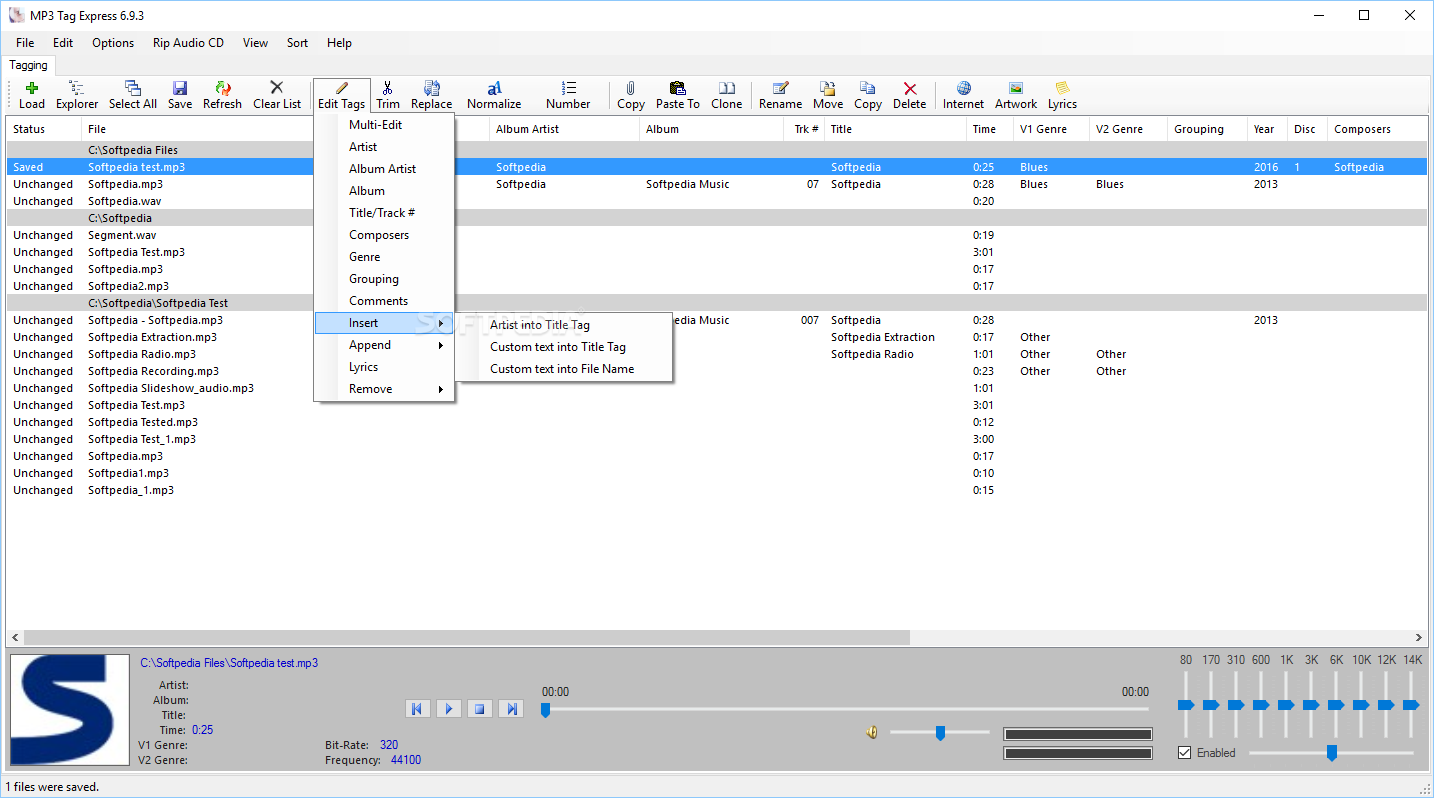Click the Paste To clipboard icon
1434x798 pixels.
pos(677,95)
